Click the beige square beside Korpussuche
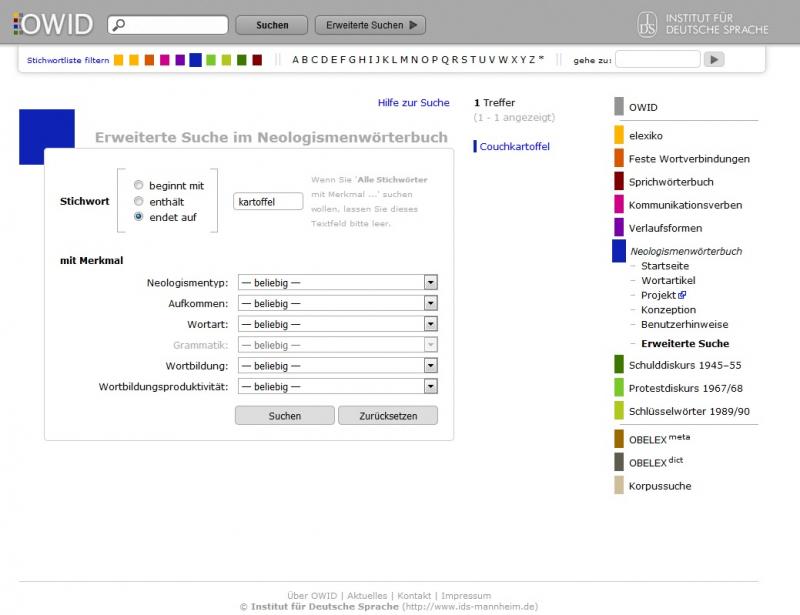Image resolution: width=800 pixels, height=615 pixels. pos(619,485)
